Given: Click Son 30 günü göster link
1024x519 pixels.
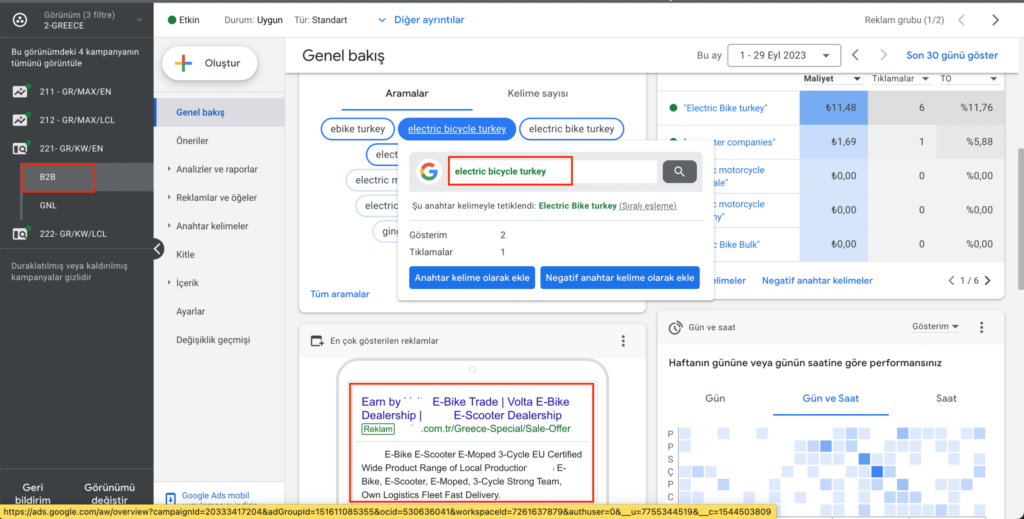Looking at the screenshot, I should (x=952, y=55).
